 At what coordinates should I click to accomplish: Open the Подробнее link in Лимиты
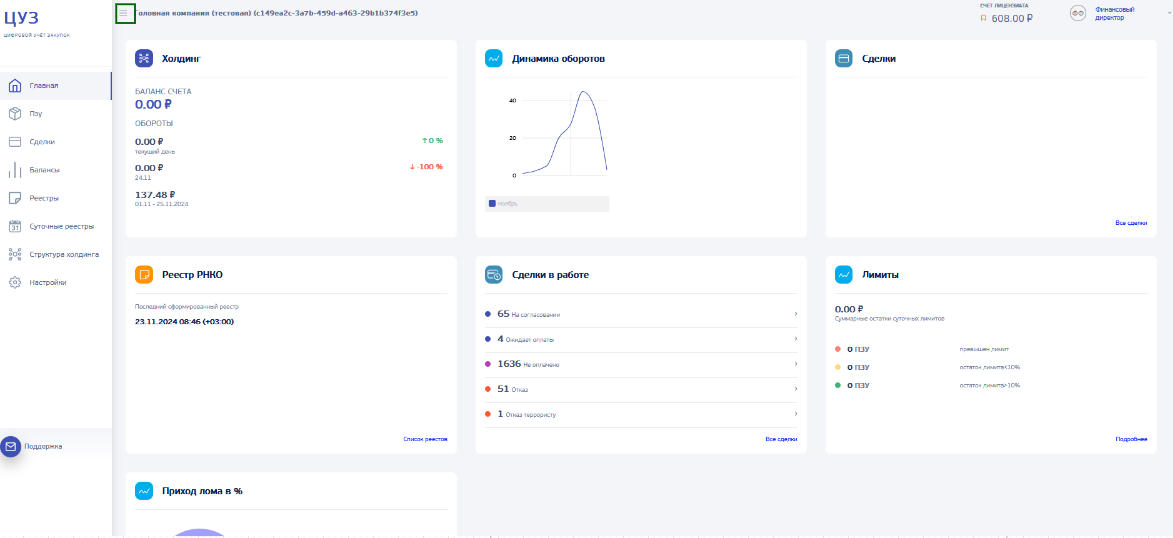pyautogui.click(x=1131, y=438)
